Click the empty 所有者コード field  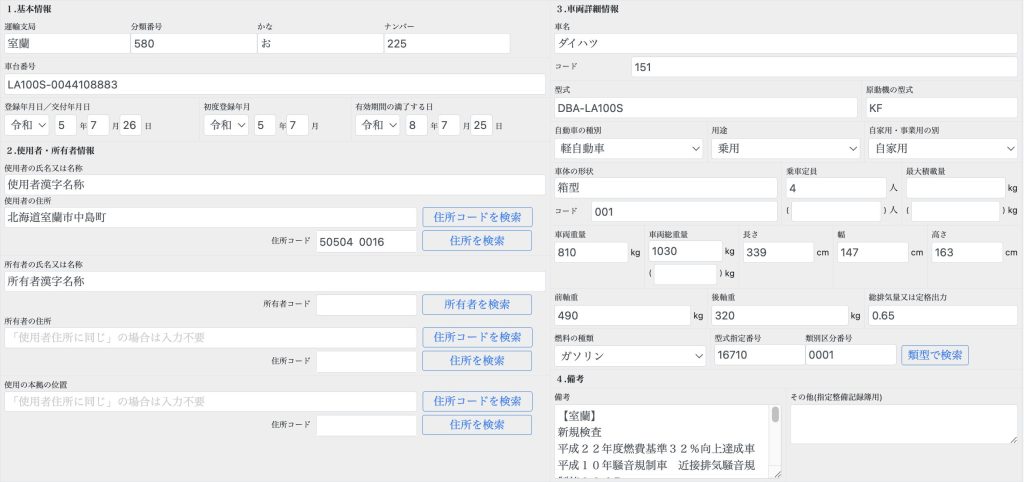(366, 305)
